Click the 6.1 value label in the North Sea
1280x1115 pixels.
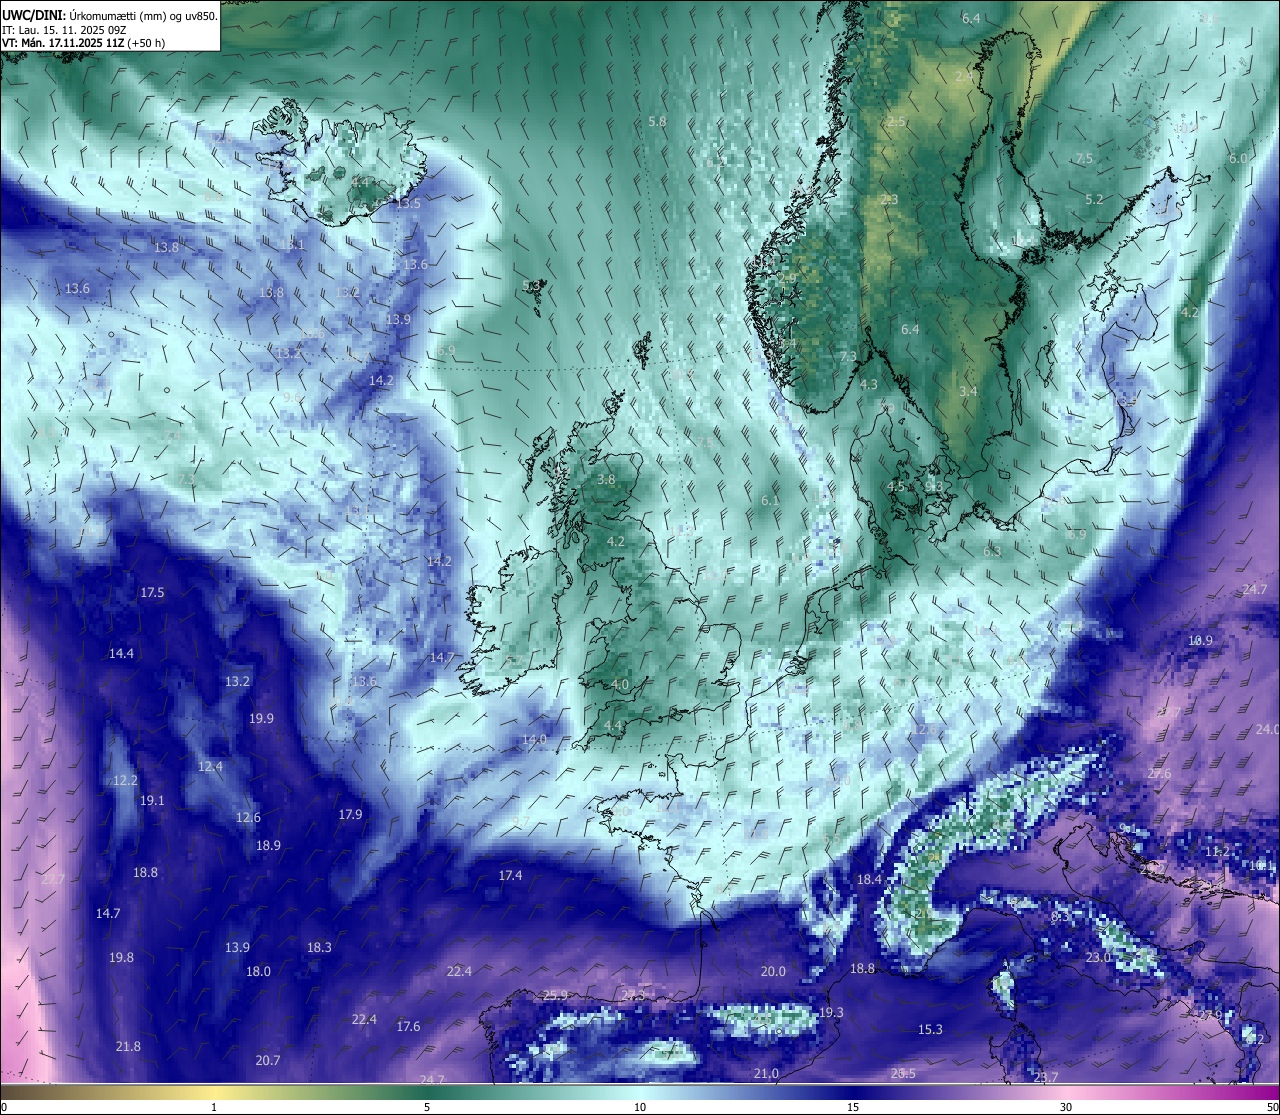770,501
